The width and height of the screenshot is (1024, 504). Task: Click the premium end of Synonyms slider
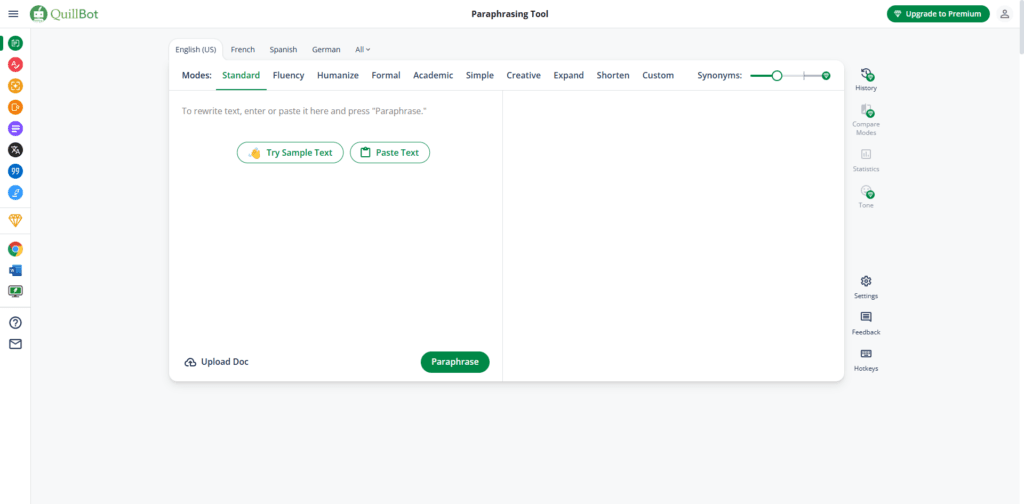[x=826, y=76]
